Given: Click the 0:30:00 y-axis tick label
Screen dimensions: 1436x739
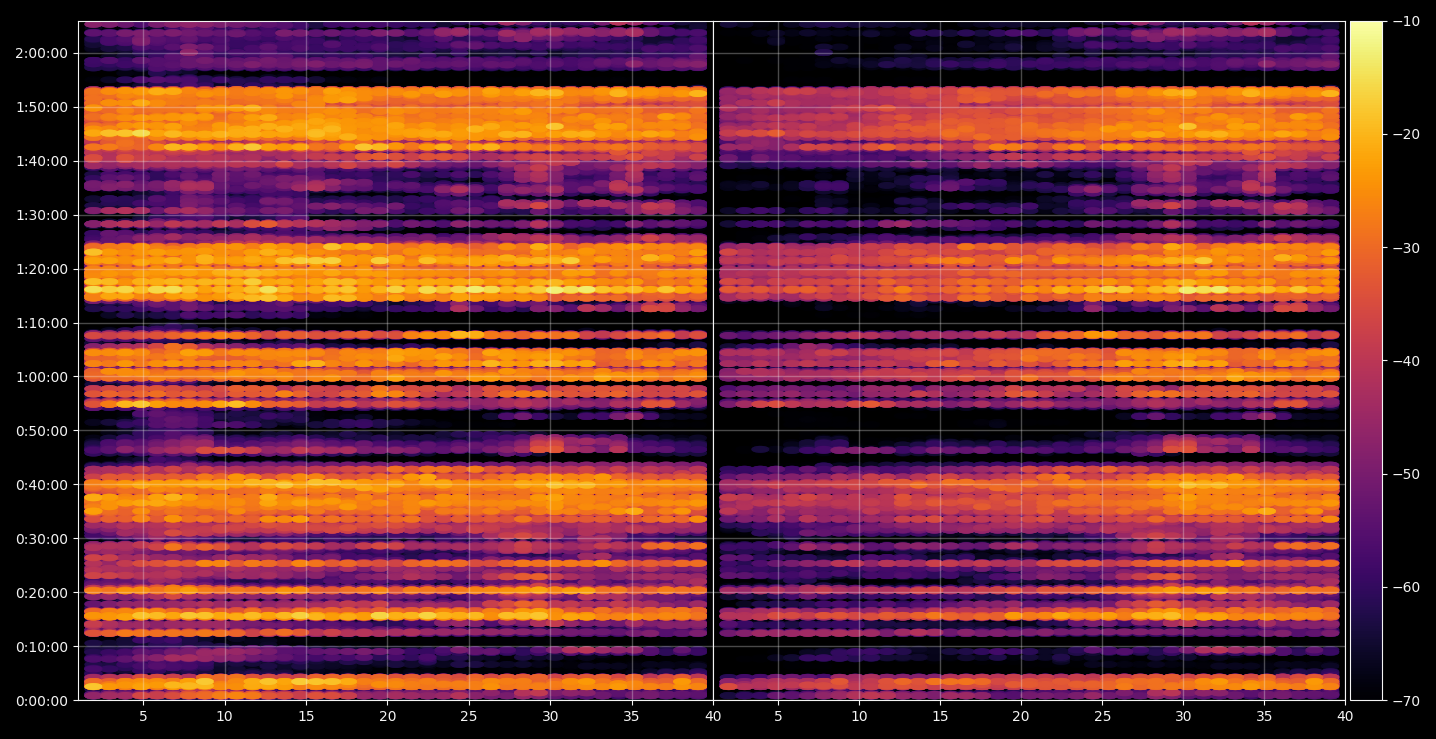Looking at the screenshot, I should [x=40, y=539].
